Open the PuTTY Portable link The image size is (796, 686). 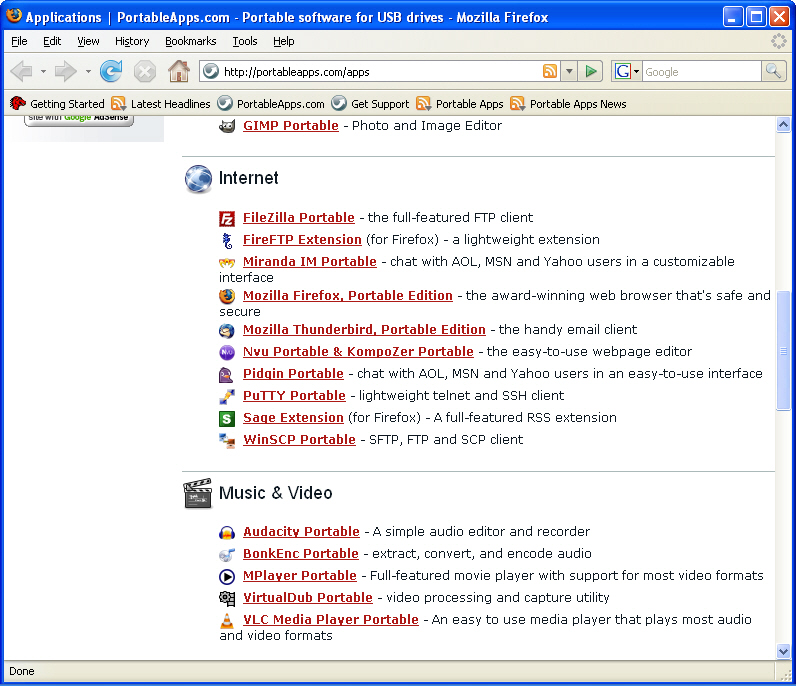click(x=294, y=396)
